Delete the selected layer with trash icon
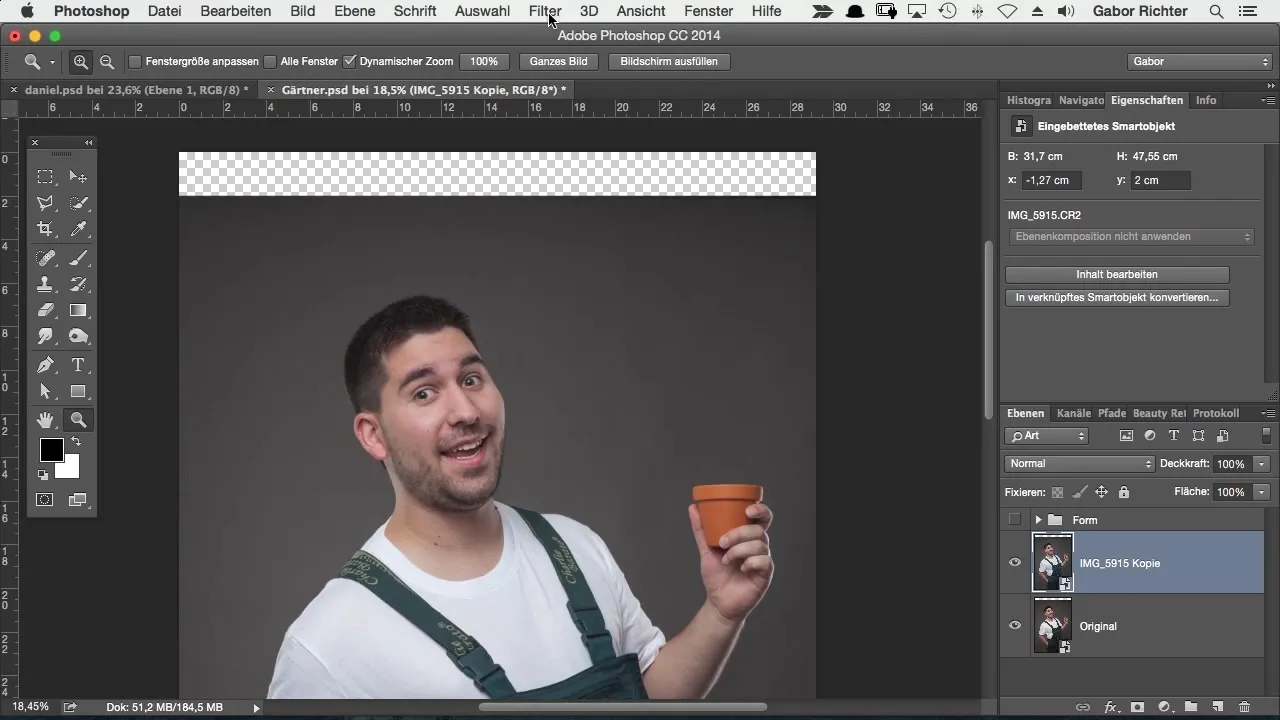Image resolution: width=1280 pixels, height=720 pixels. point(1245,707)
